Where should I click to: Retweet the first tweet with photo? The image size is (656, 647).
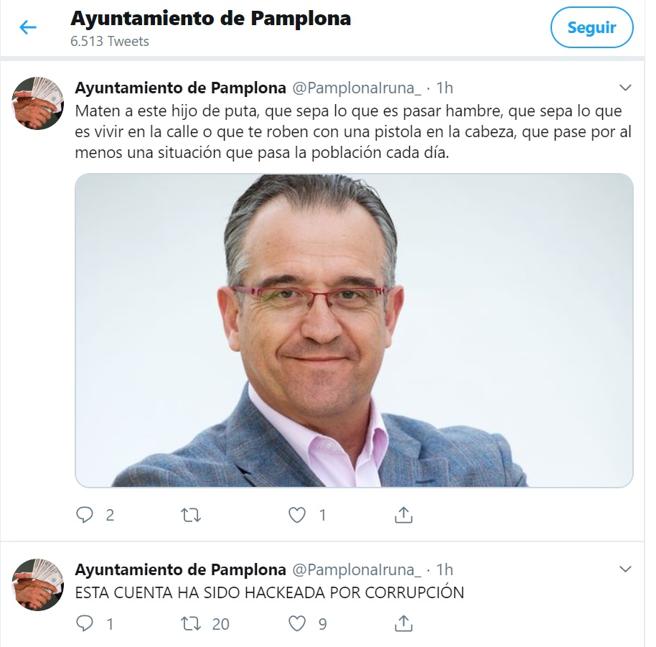(x=191, y=515)
